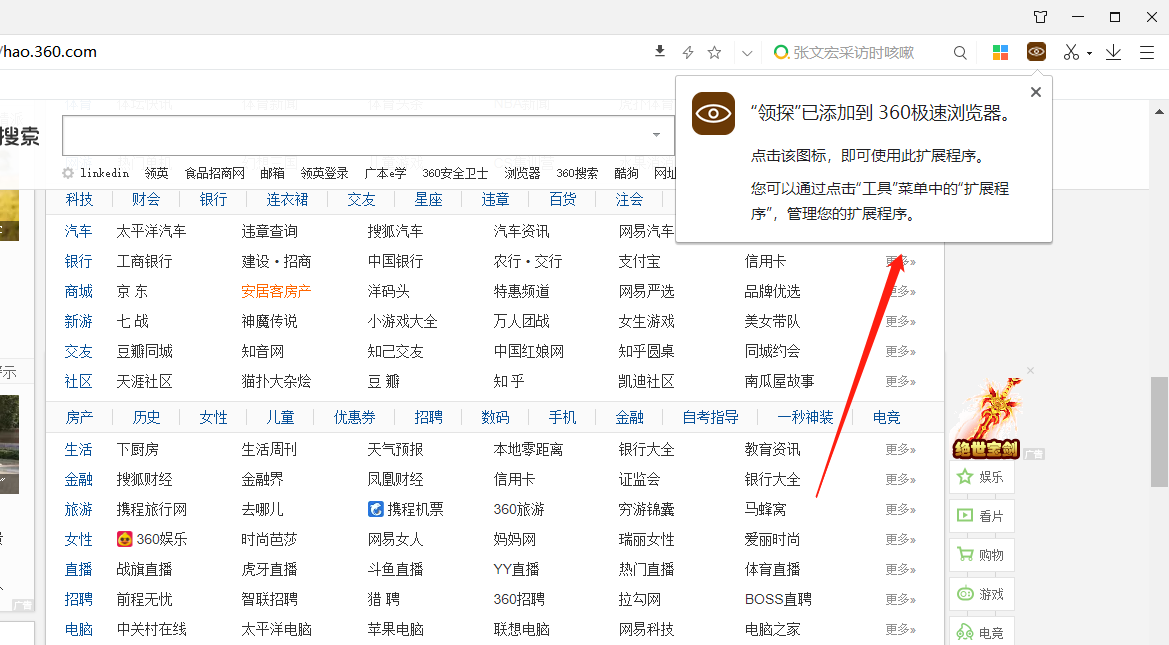Open the BOSS直聘 link
Viewport: 1169px width, 645px height.
pos(778,599)
